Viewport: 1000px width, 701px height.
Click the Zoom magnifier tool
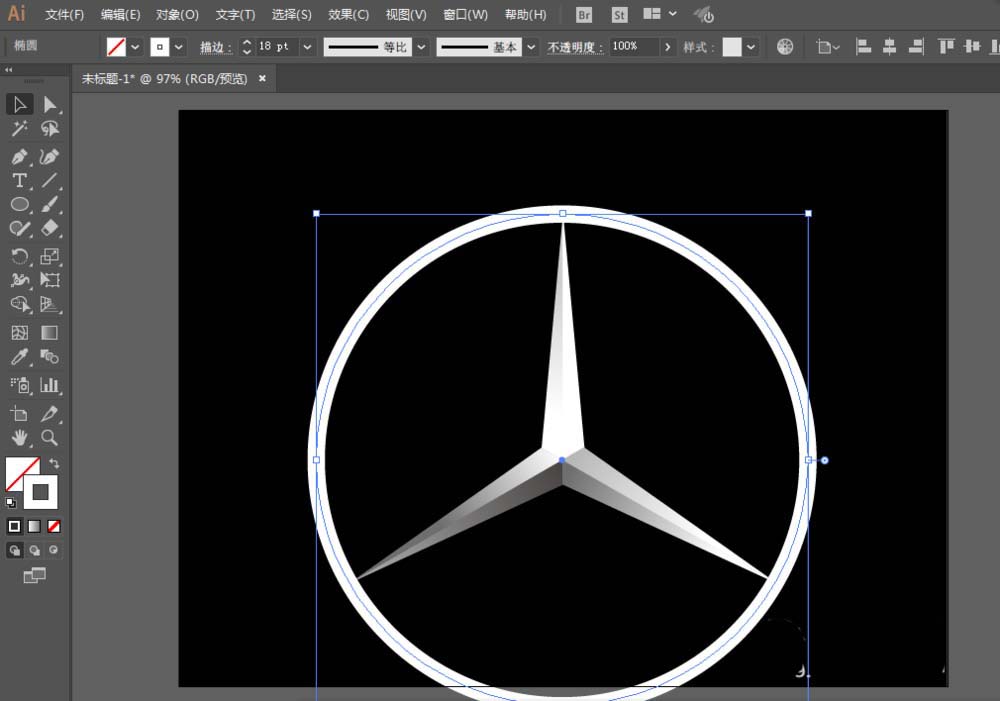pos(49,438)
